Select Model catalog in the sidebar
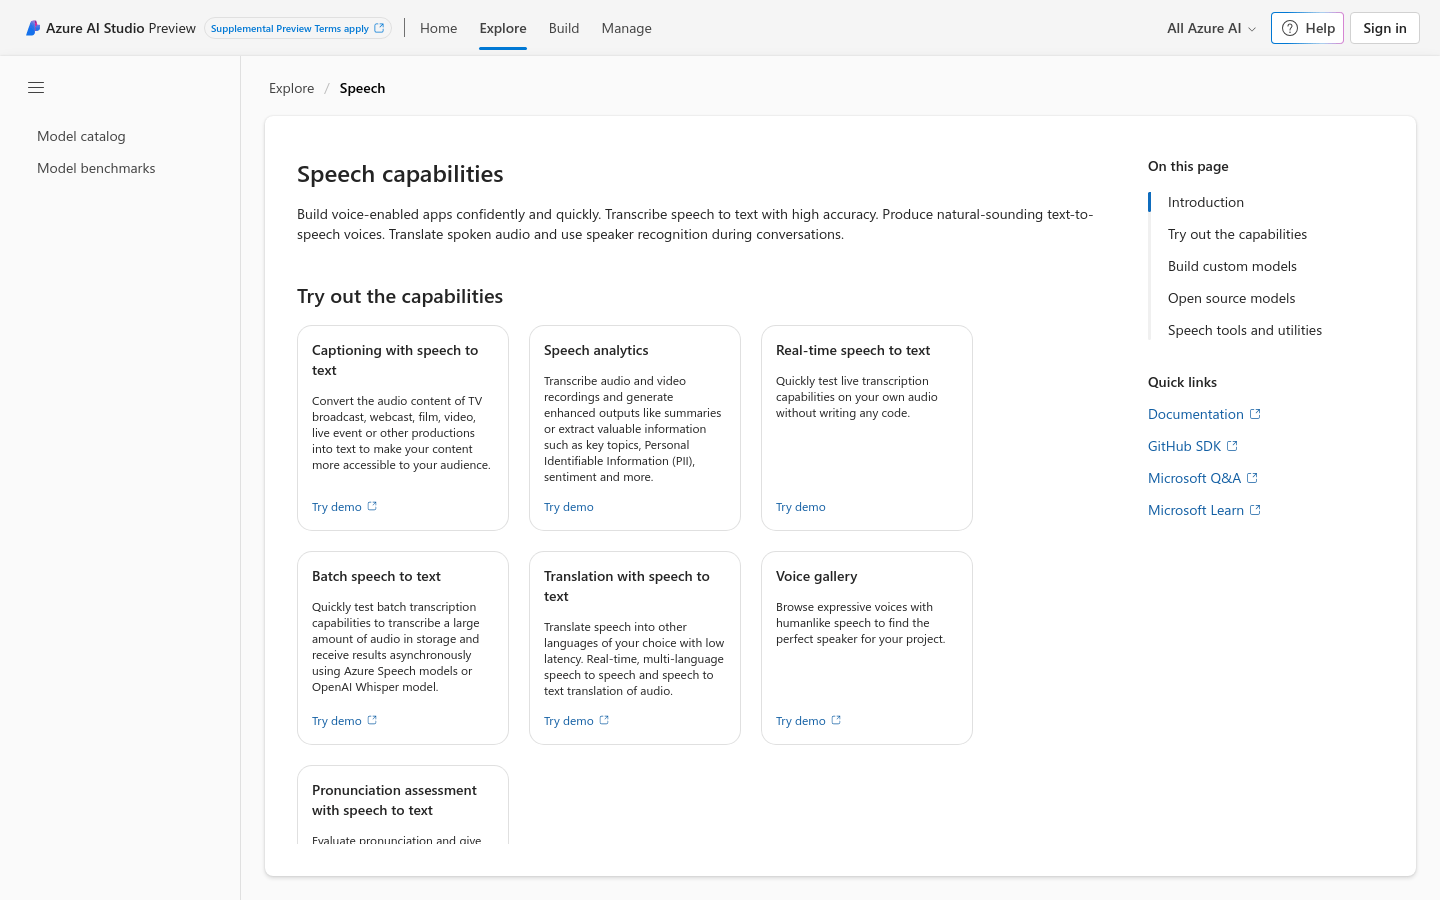1440x900 pixels. tap(81, 136)
